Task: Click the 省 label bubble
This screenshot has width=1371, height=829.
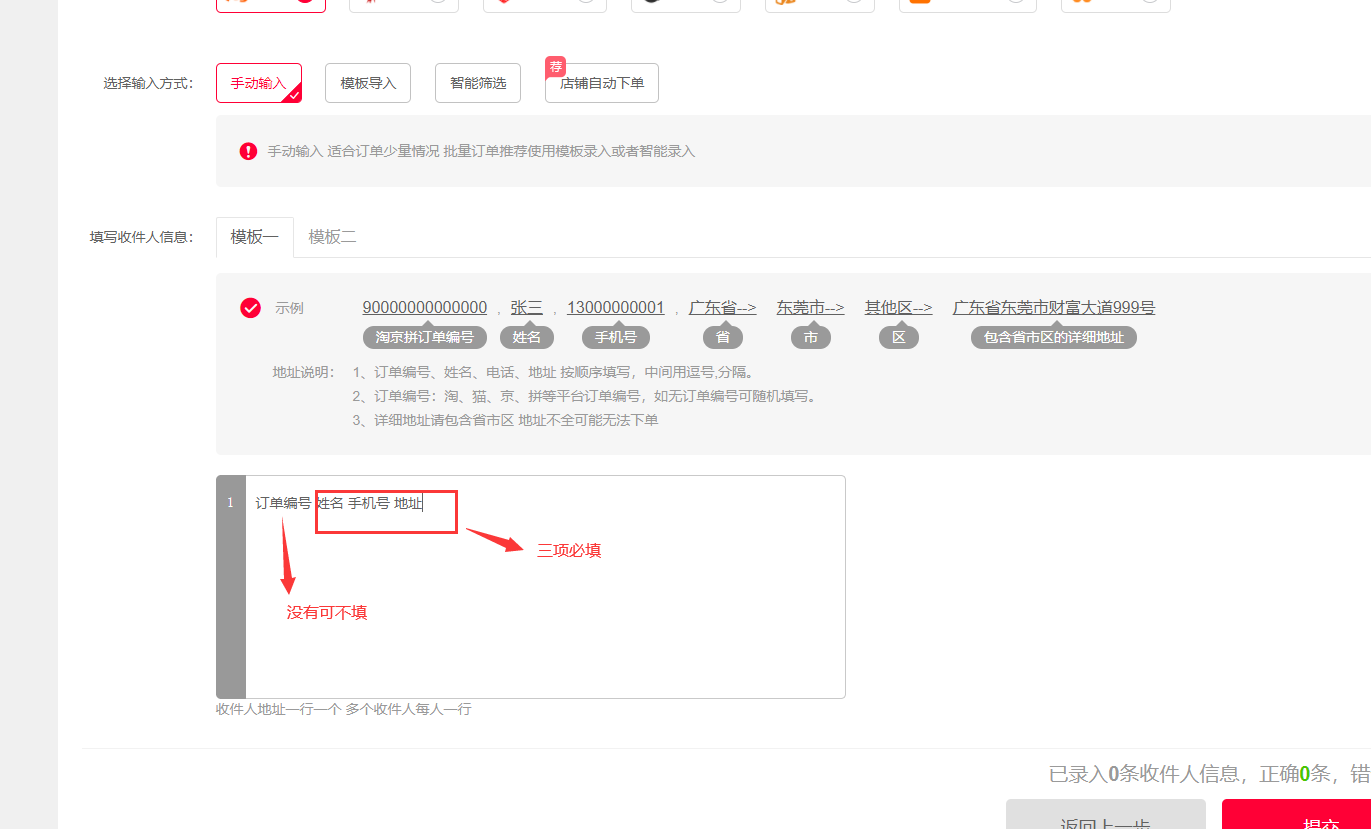Action: pyautogui.click(x=723, y=338)
